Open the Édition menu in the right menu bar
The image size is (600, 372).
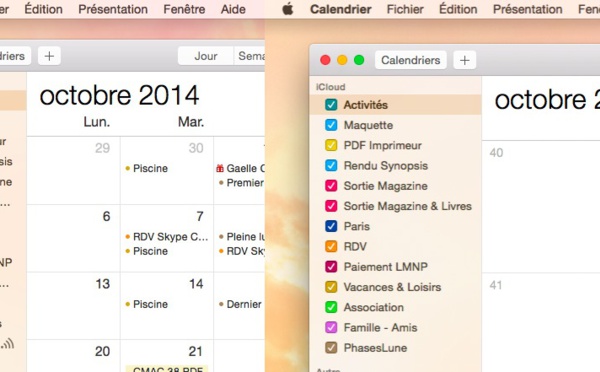click(x=458, y=9)
